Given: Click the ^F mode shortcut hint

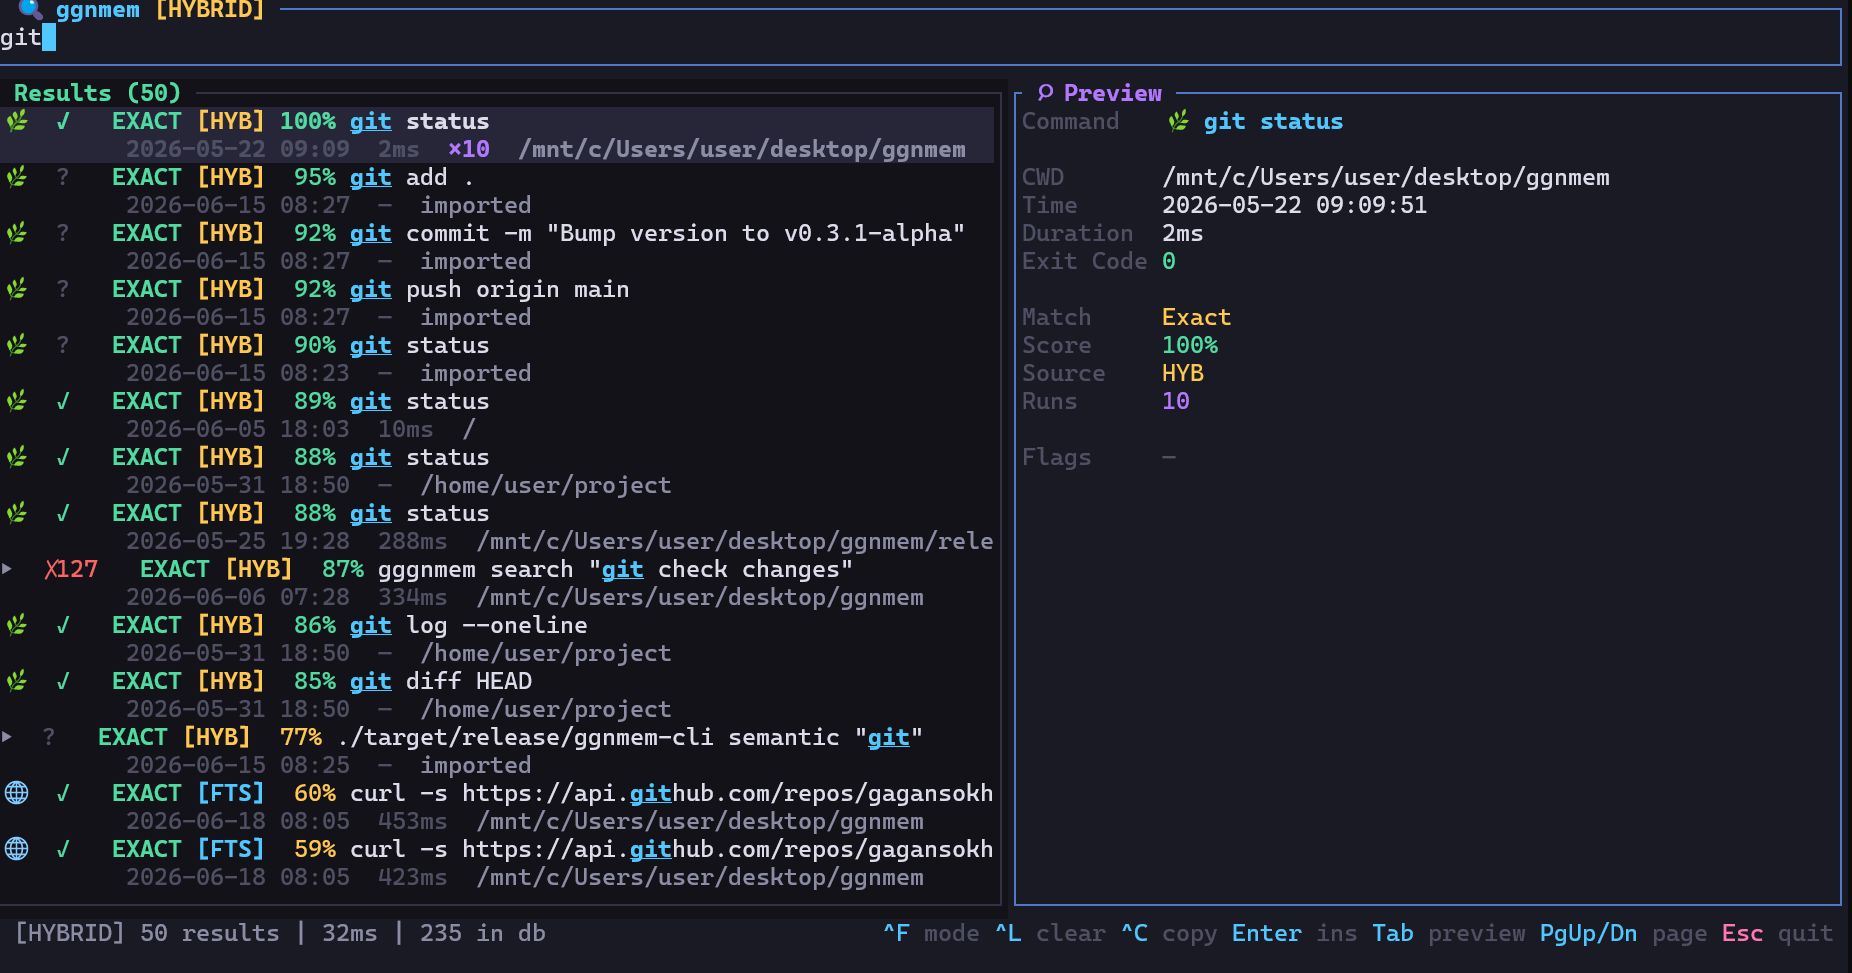Looking at the screenshot, I should [x=931, y=933].
